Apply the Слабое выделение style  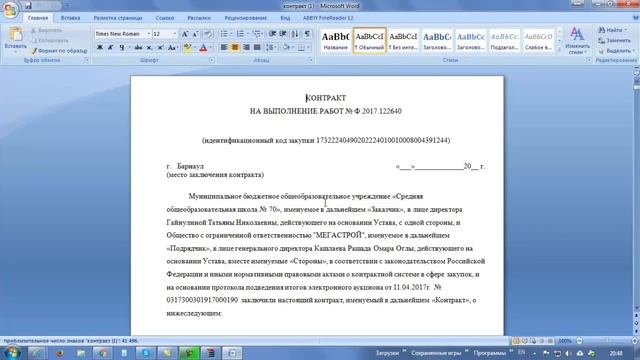538,40
